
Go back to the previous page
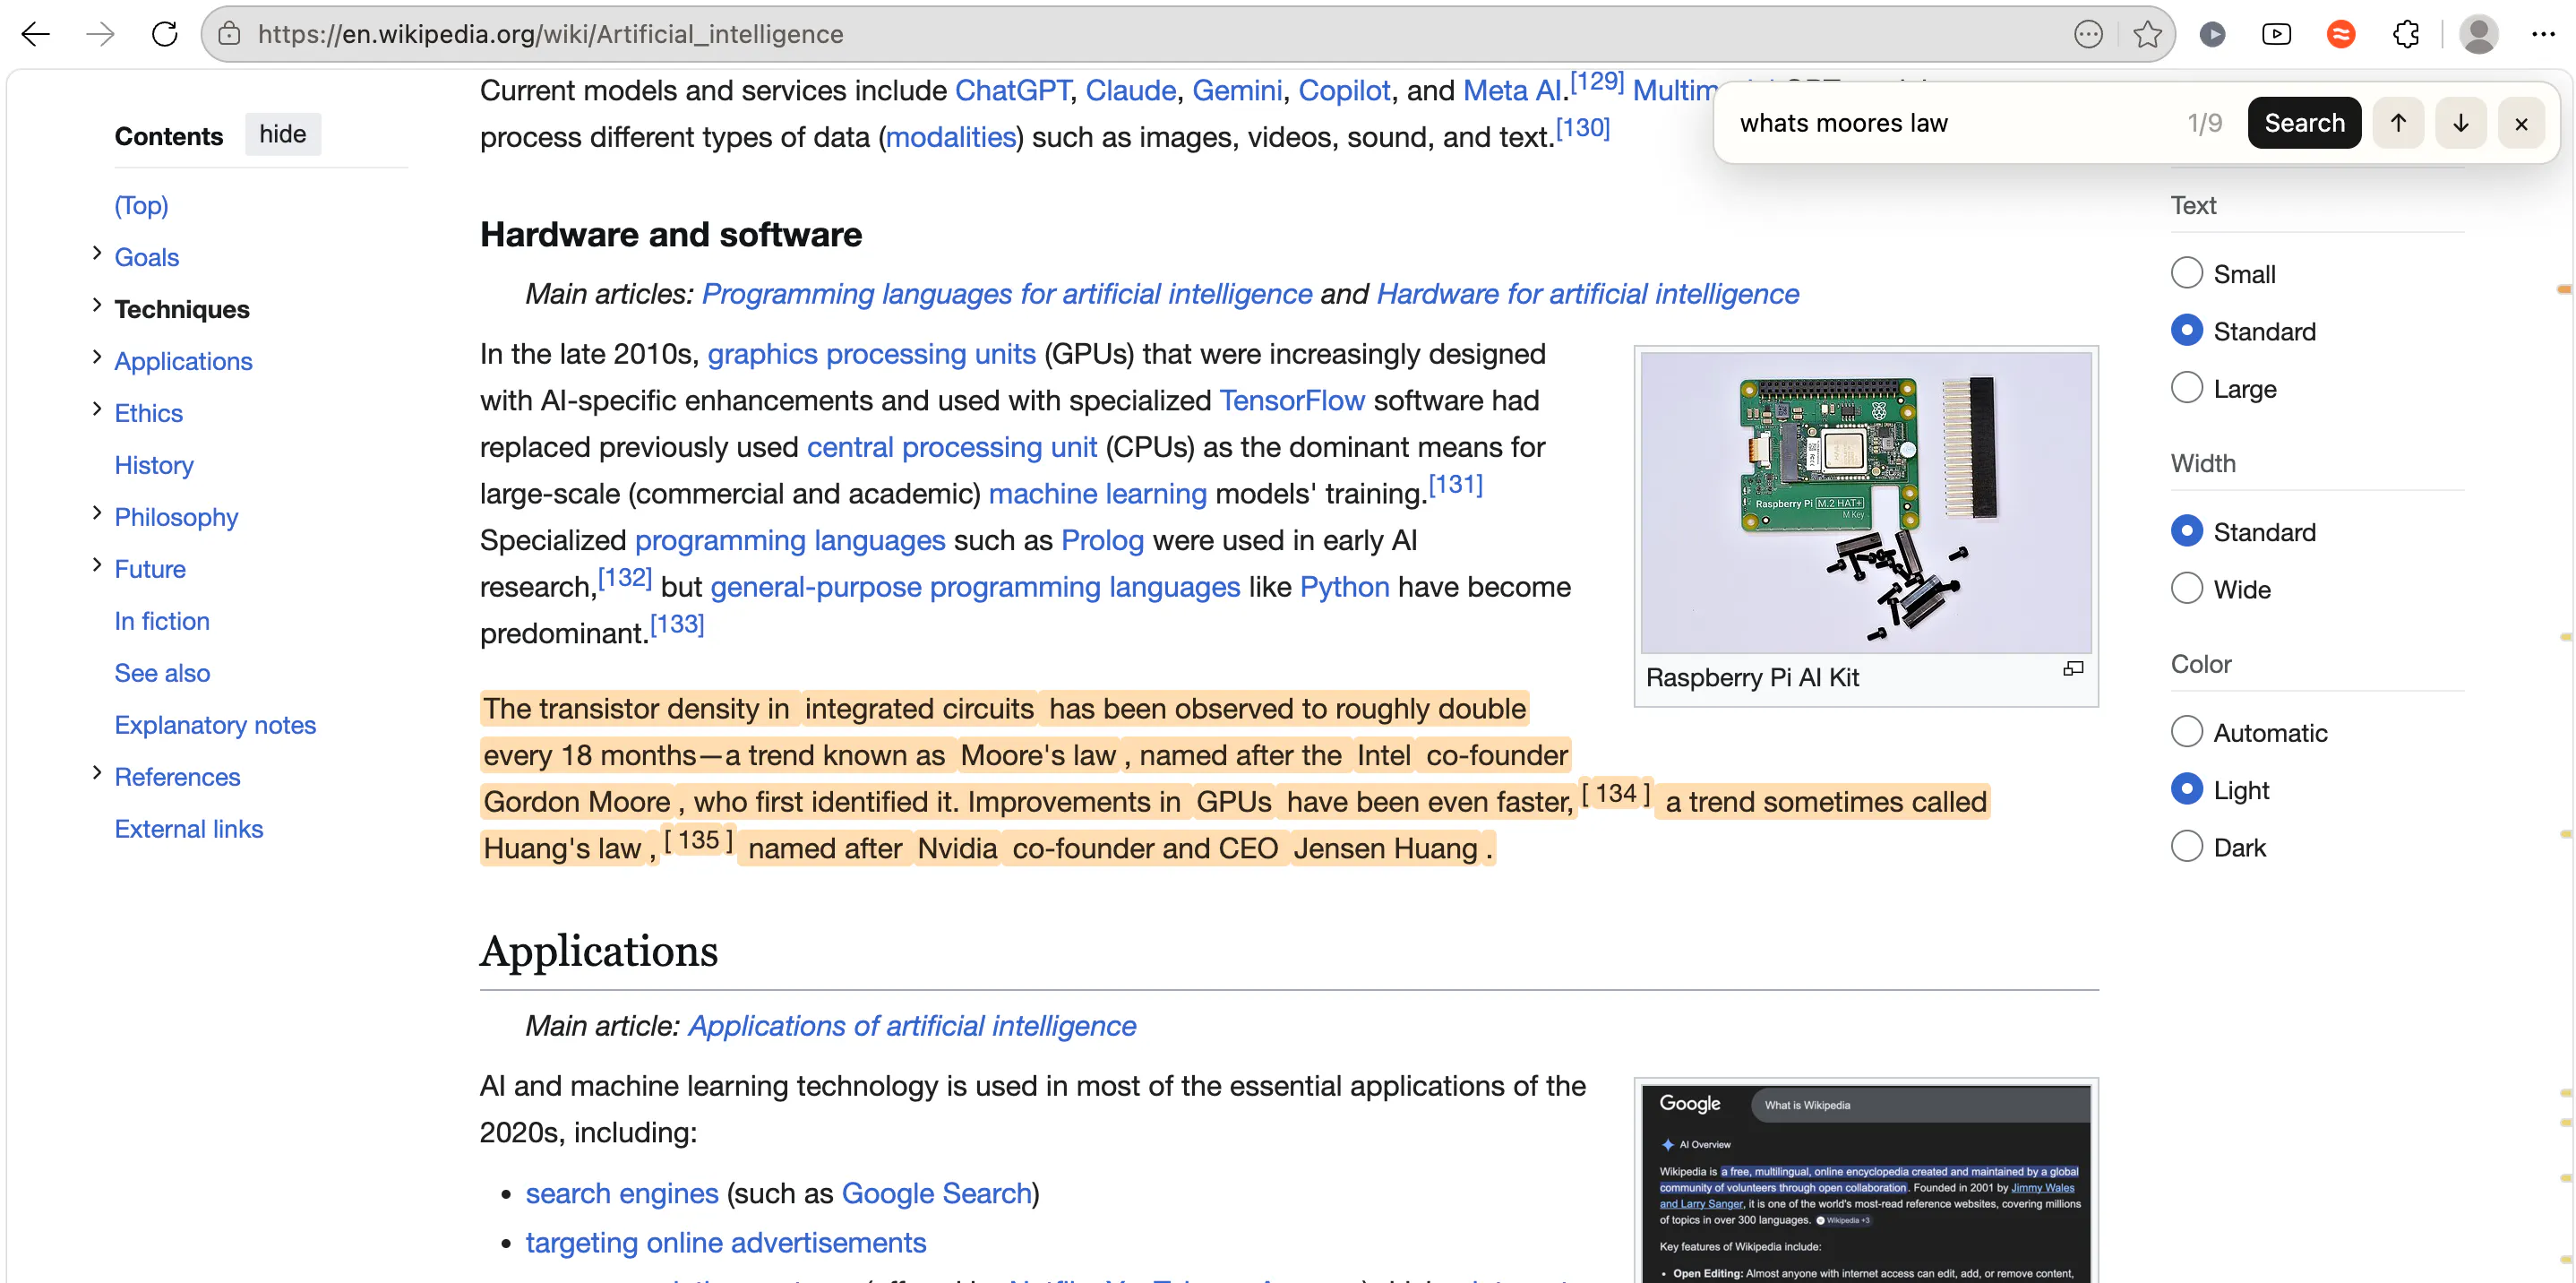pyautogui.click(x=36, y=34)
